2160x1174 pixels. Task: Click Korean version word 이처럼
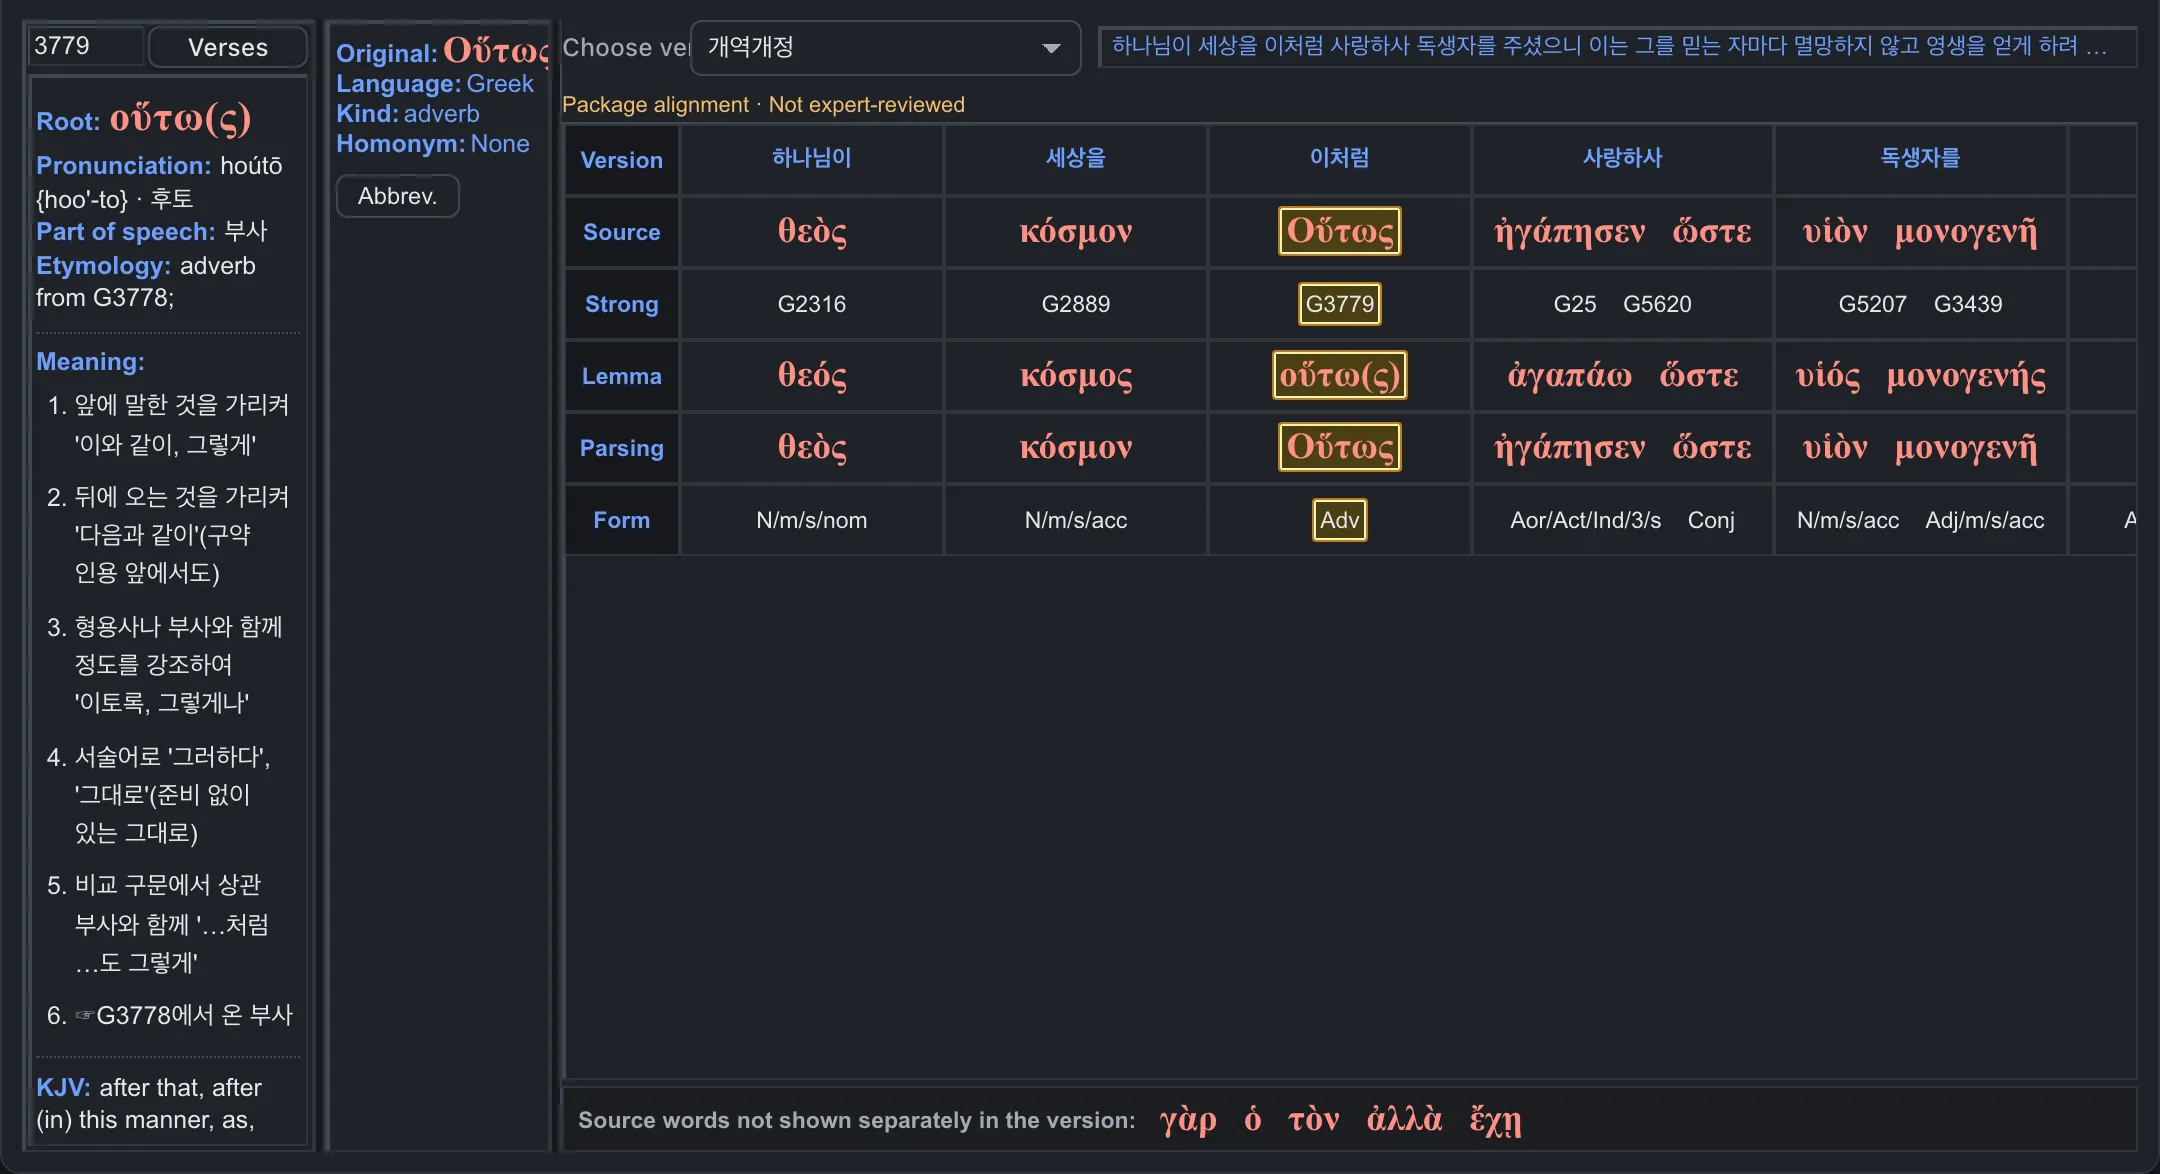point(1340,158)
